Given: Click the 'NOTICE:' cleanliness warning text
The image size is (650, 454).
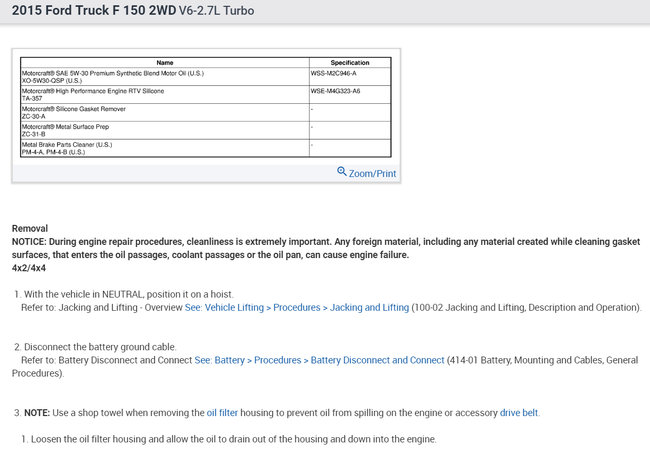Looking at the screenshot, I should (326, 248).
